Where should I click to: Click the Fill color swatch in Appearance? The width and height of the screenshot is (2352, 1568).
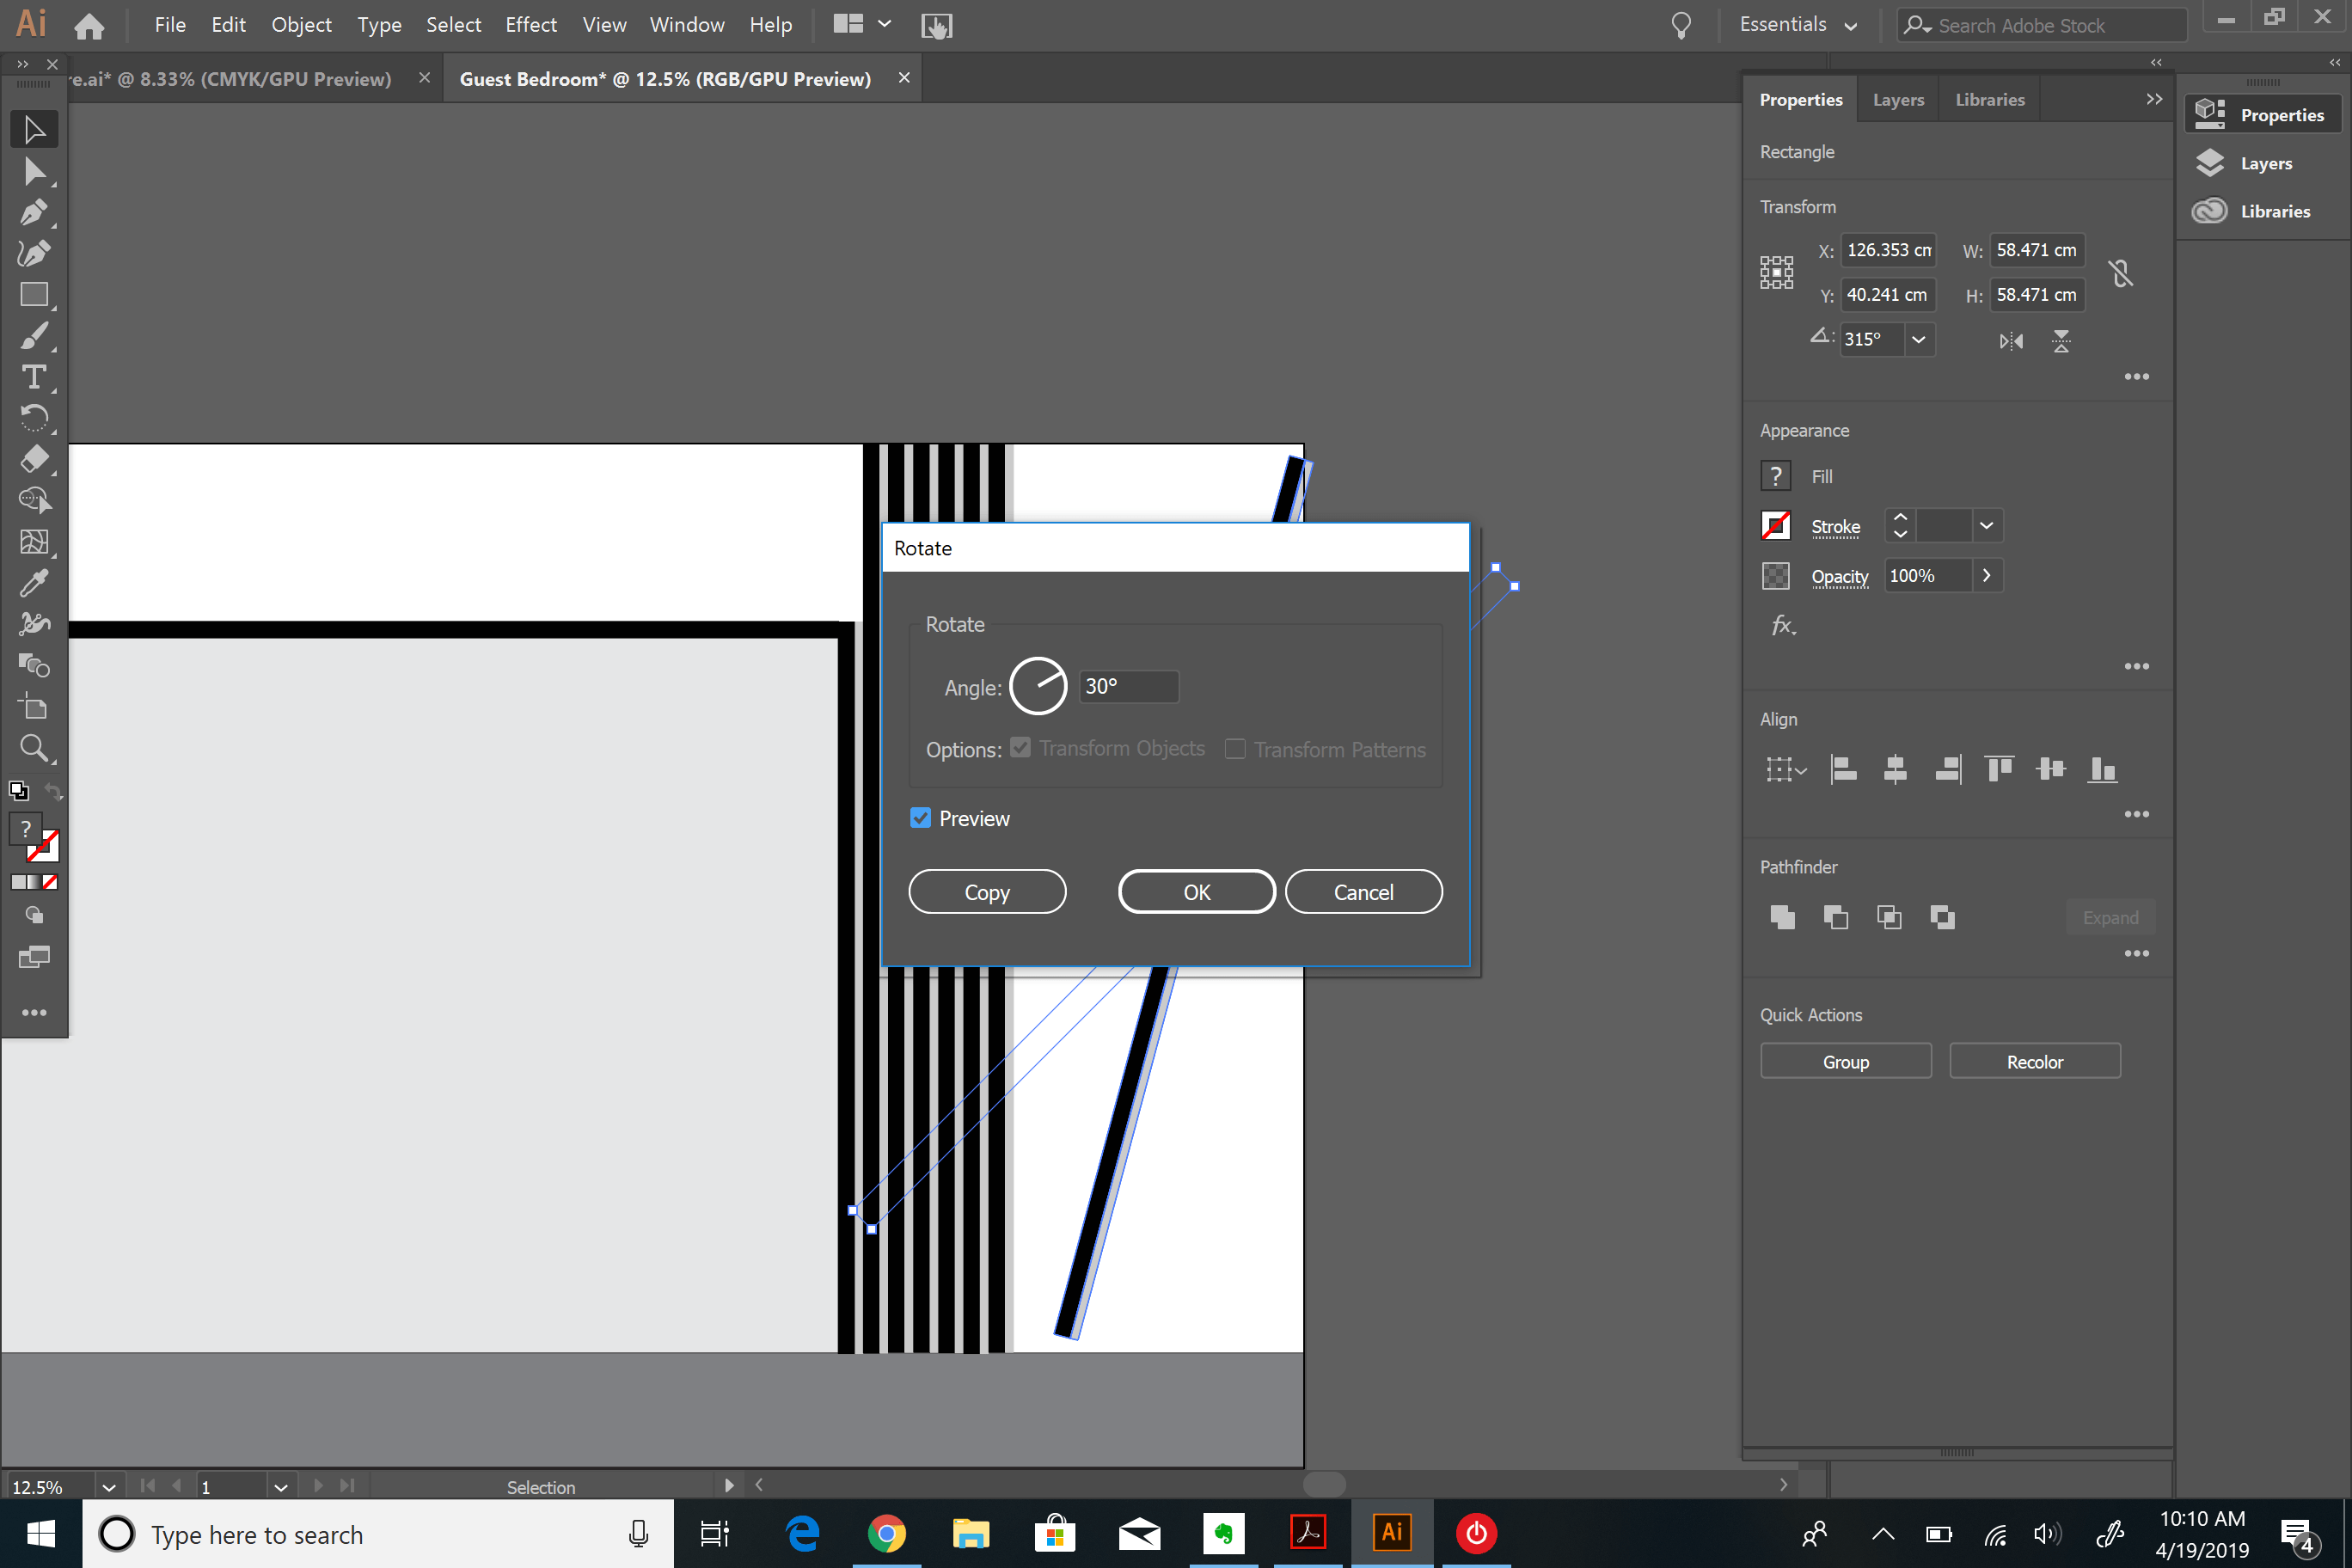[1776, 475]
